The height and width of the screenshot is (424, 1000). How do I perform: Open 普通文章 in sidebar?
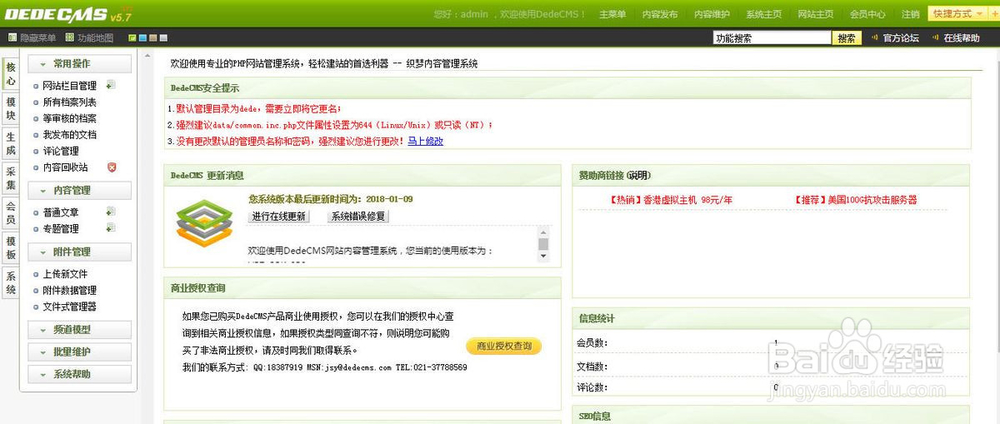point(61,212)
